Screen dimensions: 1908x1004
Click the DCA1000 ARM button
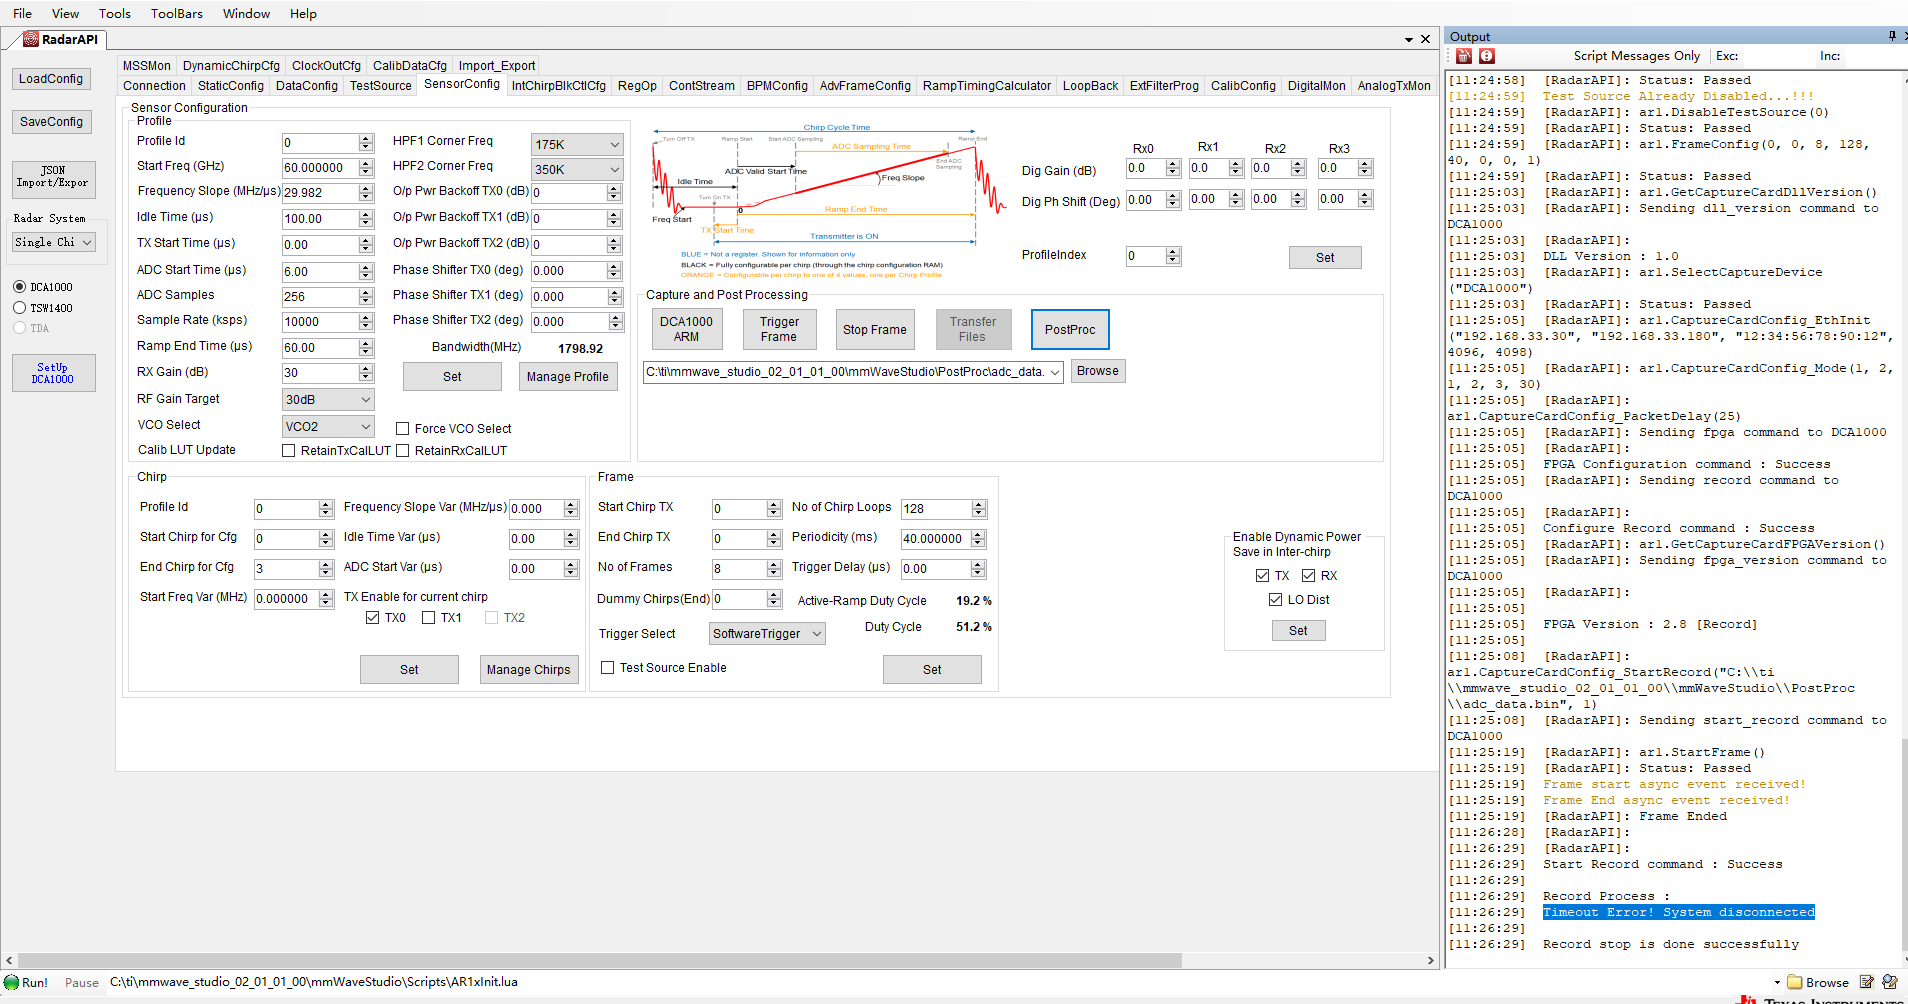coord(687,330)
